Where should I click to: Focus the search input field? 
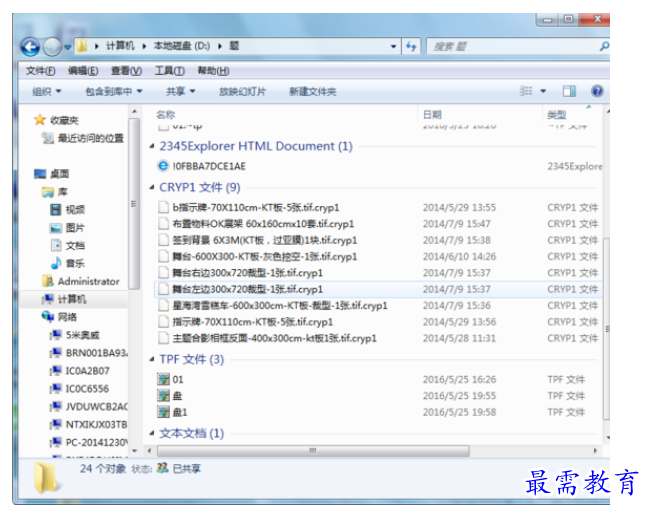[513, 46]
